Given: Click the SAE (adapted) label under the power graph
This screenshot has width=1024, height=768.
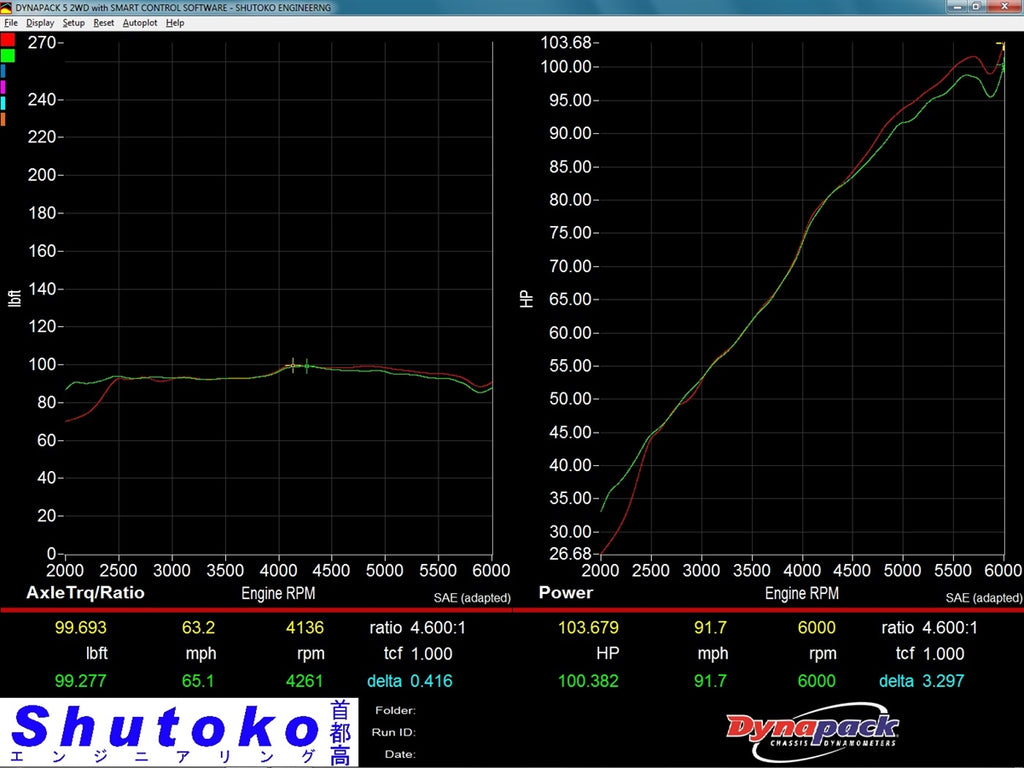Looking at the screenshot, I should 984,598.
